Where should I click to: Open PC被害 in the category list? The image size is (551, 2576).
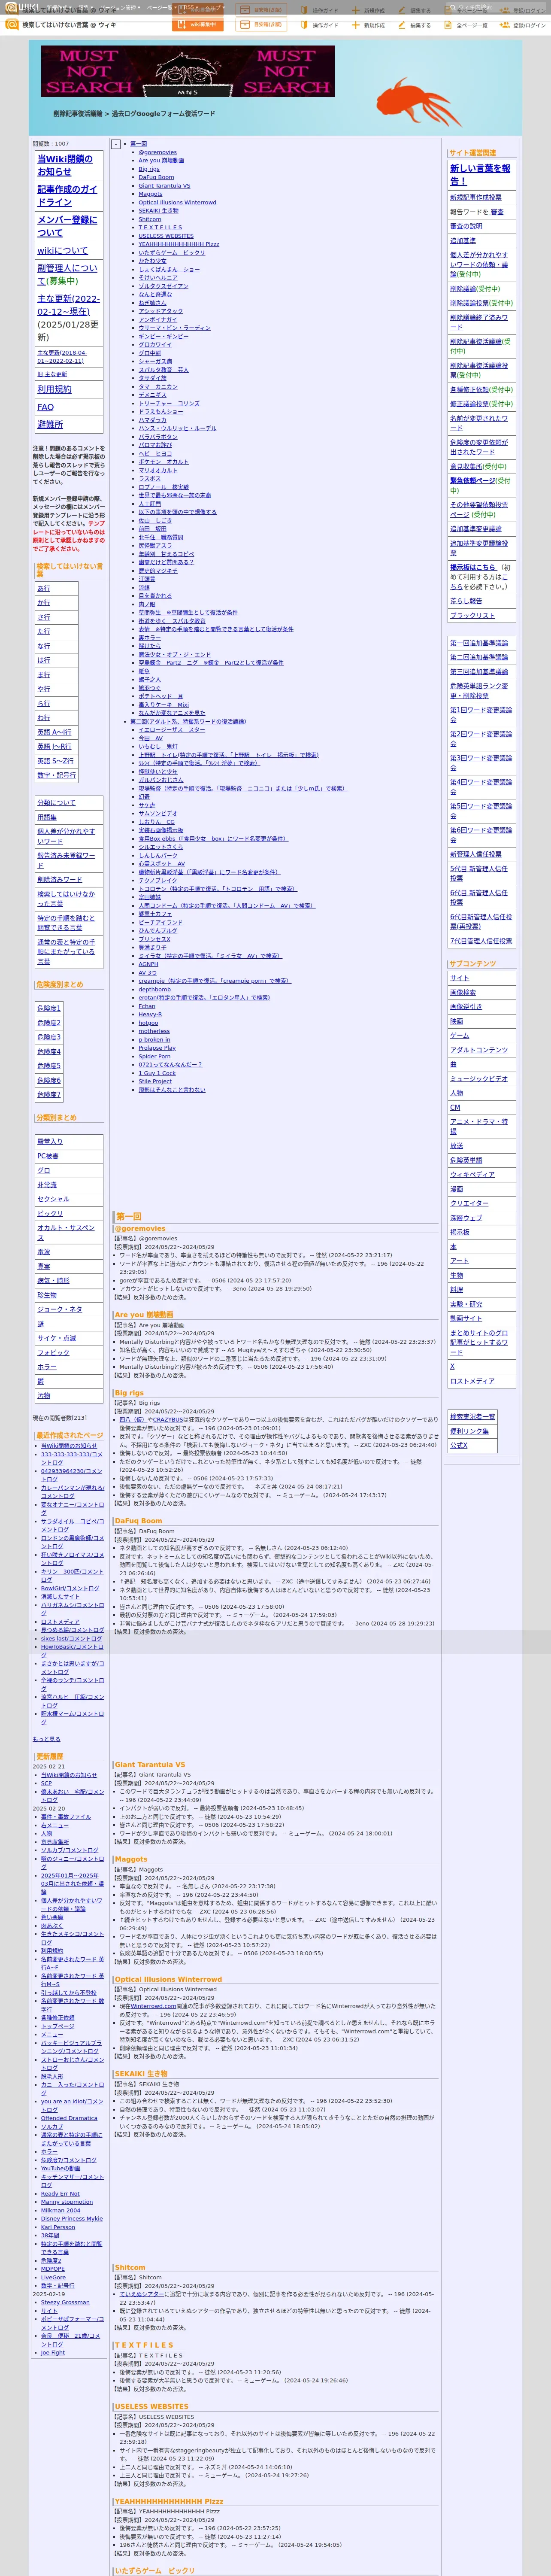48,1156
